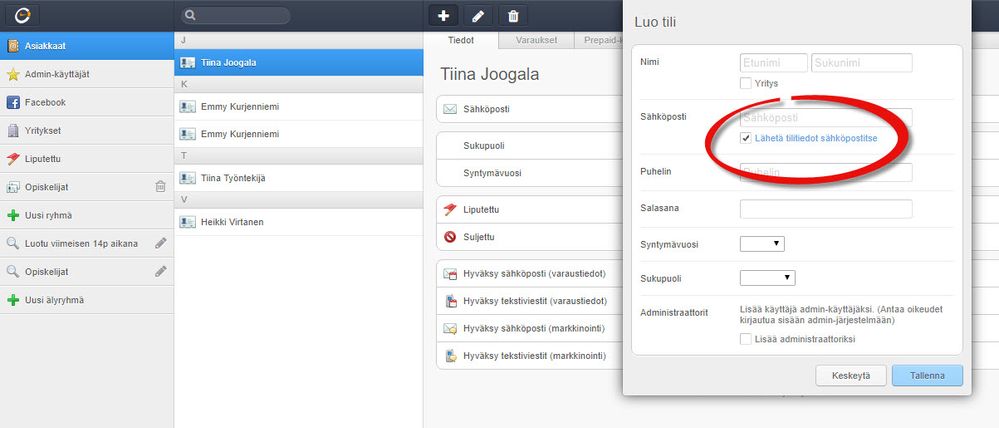Click the Facebook logo icon in sidebar
This screenshot has width=999, height=428.
[13, 103]
